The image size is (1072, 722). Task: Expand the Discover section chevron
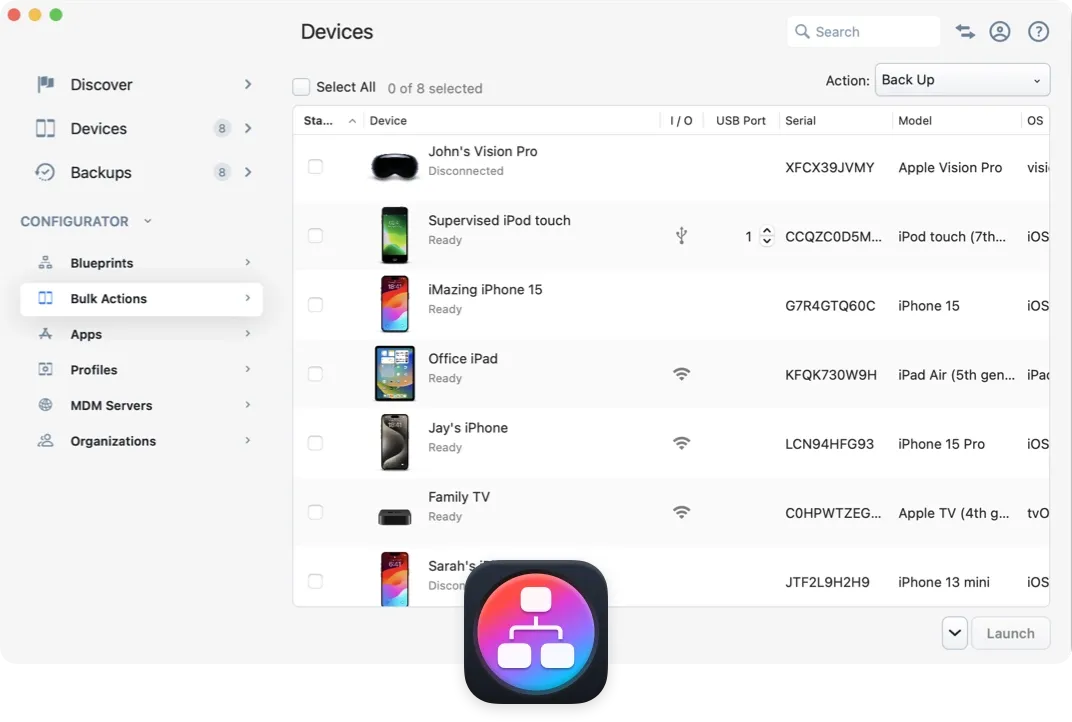248,85
